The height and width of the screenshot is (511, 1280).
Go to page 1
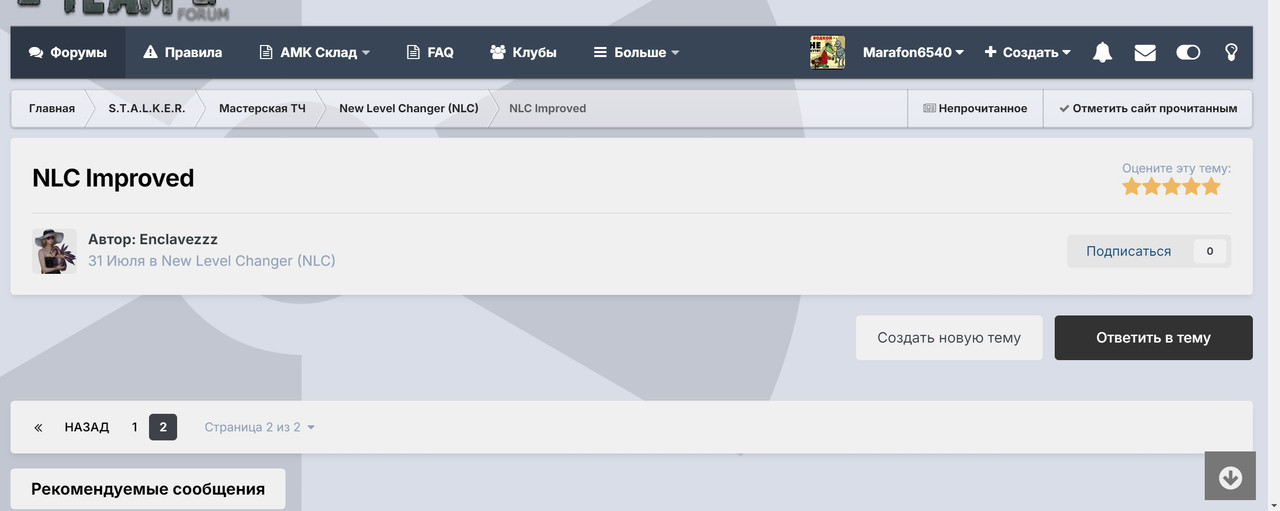(134, 427)
